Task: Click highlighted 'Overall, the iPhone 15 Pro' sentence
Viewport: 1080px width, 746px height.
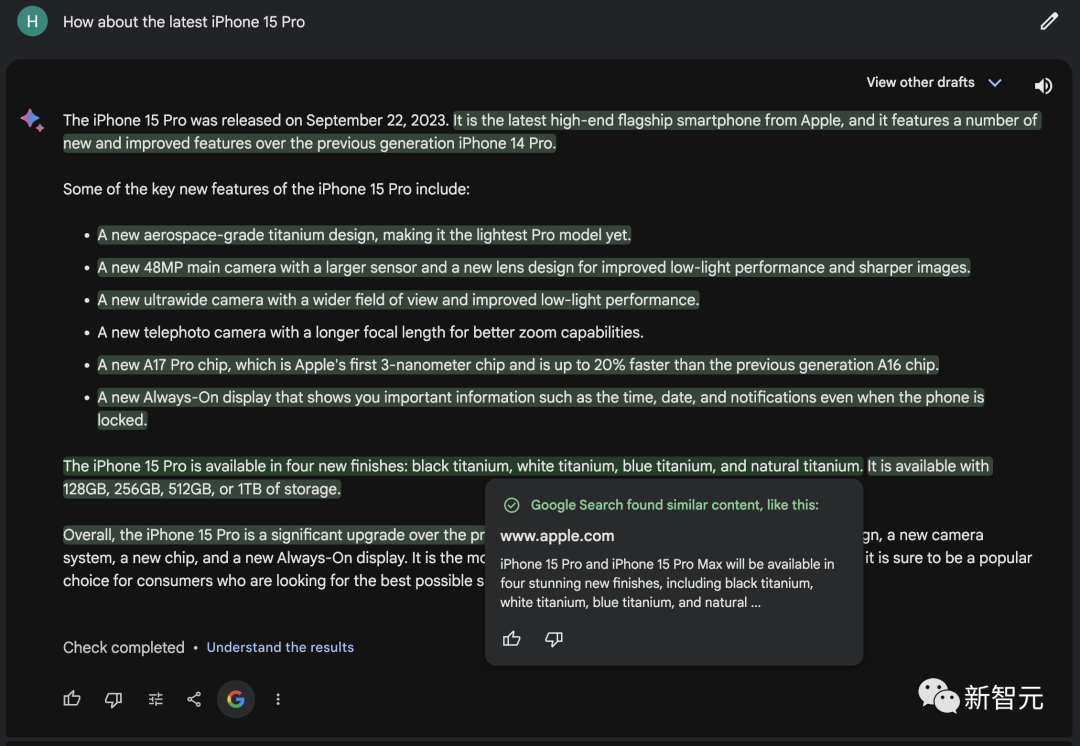Action: pyautogui.click(x=274, y=535)
